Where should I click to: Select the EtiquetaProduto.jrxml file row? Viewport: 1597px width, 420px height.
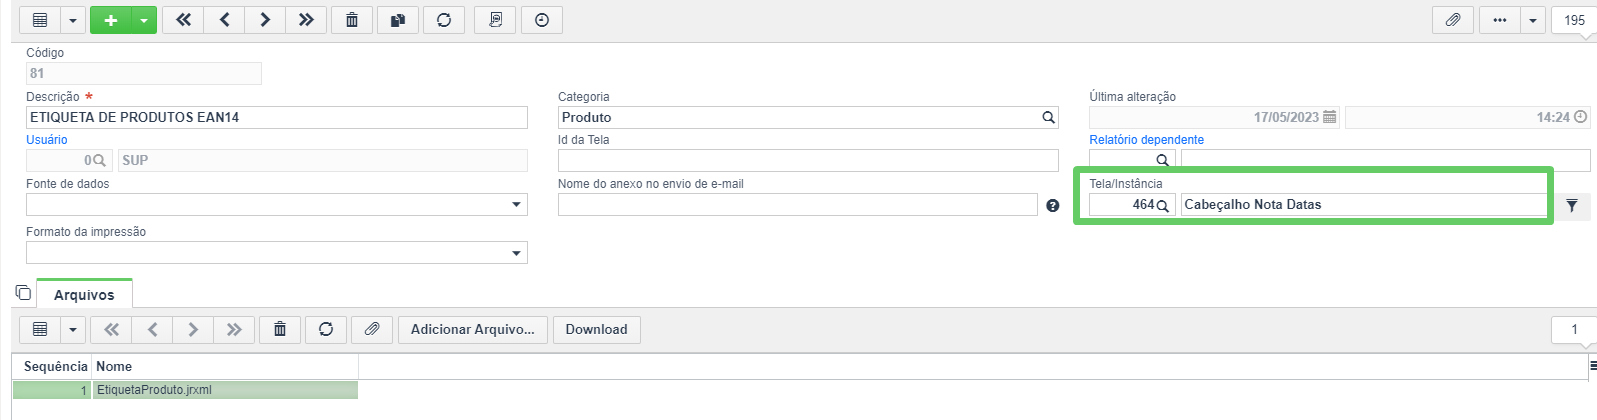tap(185, 390)
